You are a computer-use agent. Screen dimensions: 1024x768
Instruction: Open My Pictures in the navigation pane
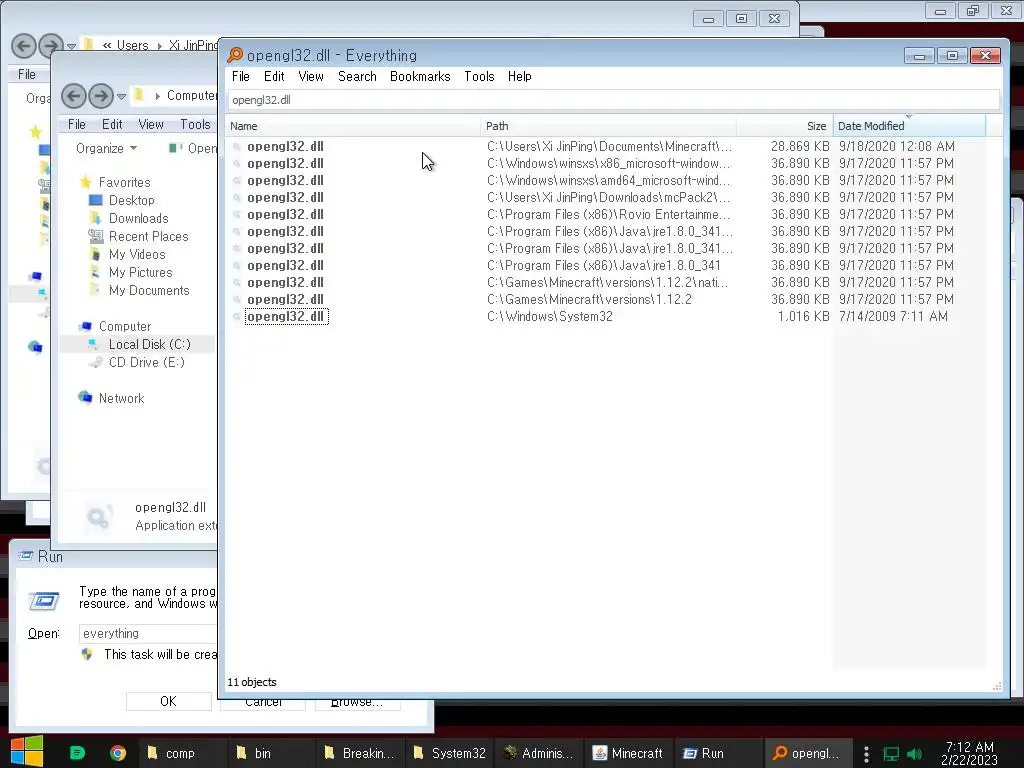pos(140,272)
